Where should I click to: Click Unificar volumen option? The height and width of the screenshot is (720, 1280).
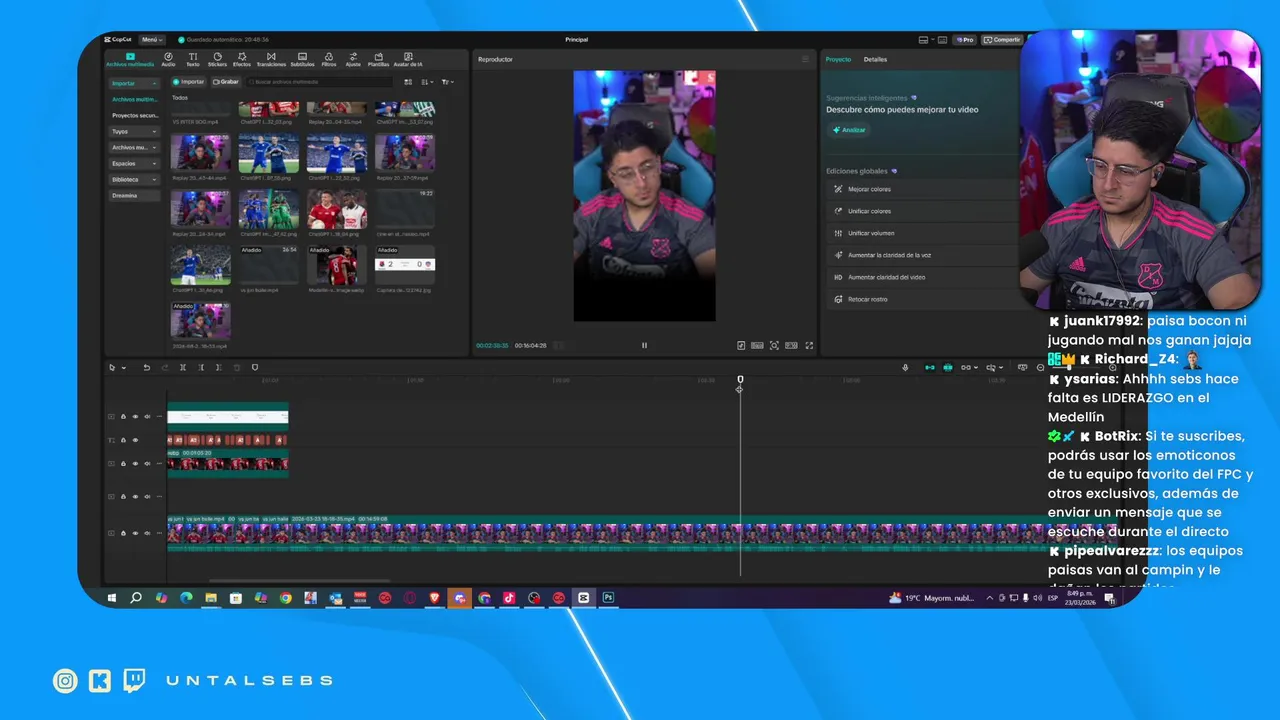(x=920, y=233)
